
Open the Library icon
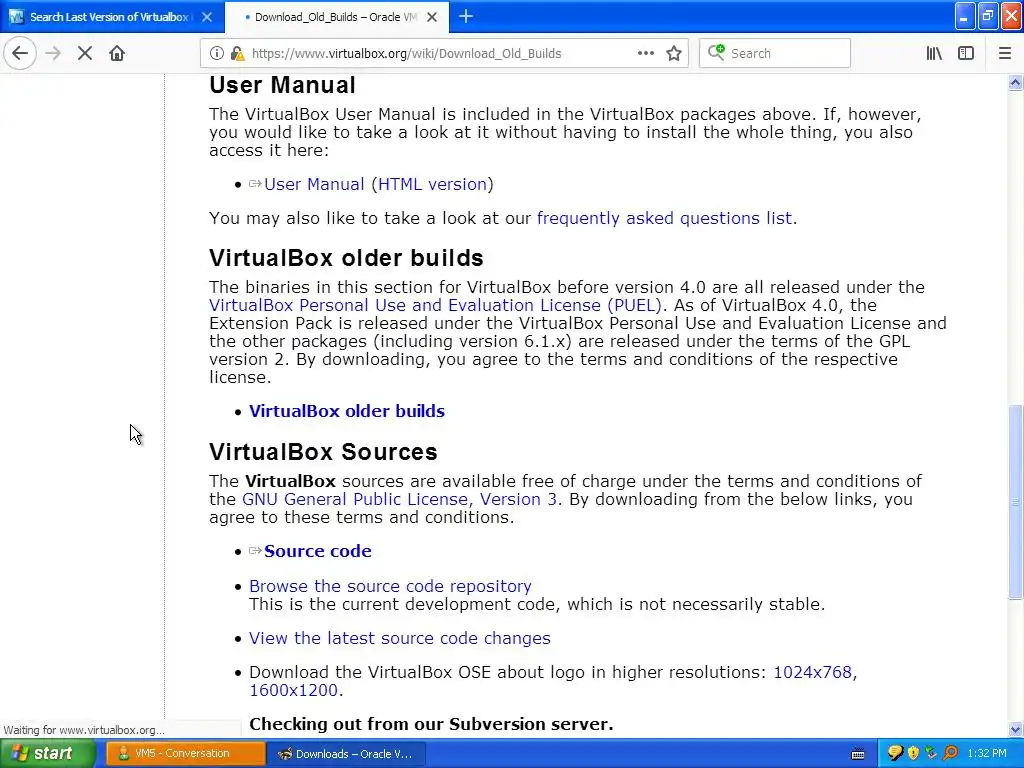pyautogui.click(x=934, y=54)
